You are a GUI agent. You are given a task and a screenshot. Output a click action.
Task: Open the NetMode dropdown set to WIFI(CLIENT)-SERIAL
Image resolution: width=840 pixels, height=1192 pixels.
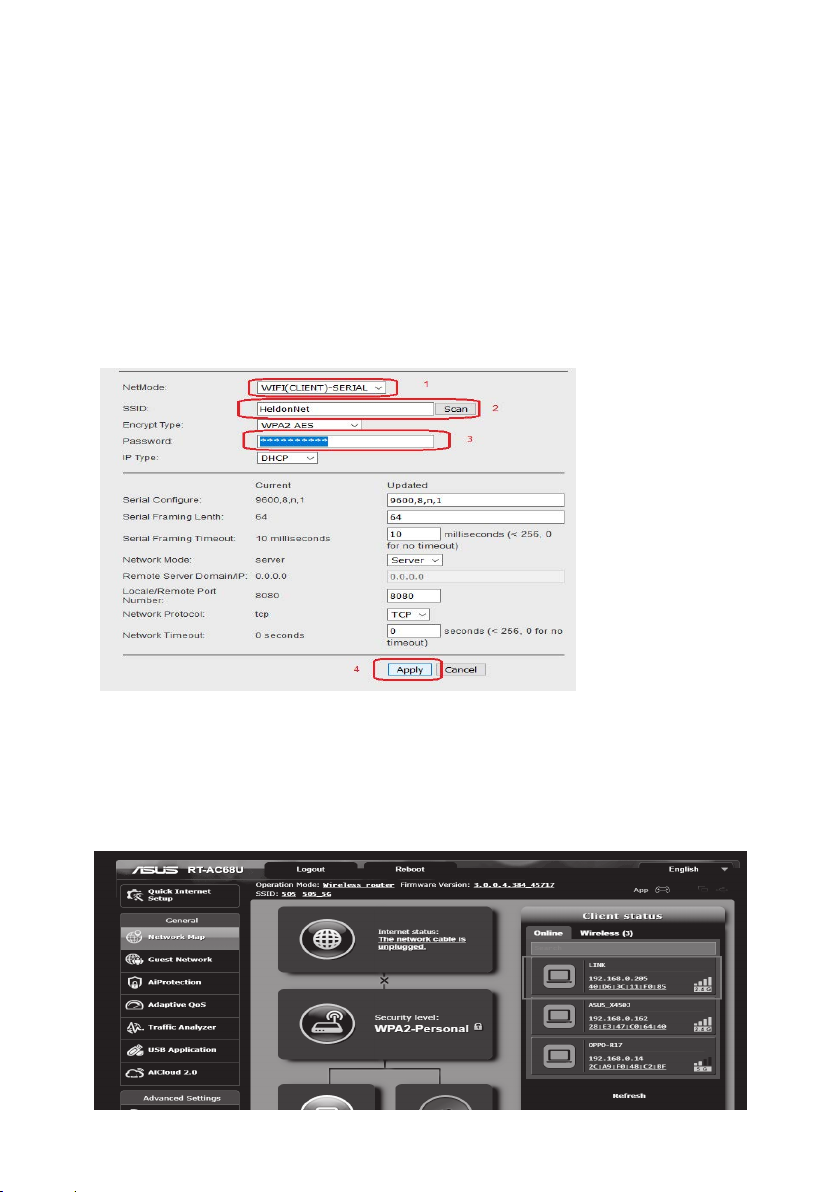321,388
